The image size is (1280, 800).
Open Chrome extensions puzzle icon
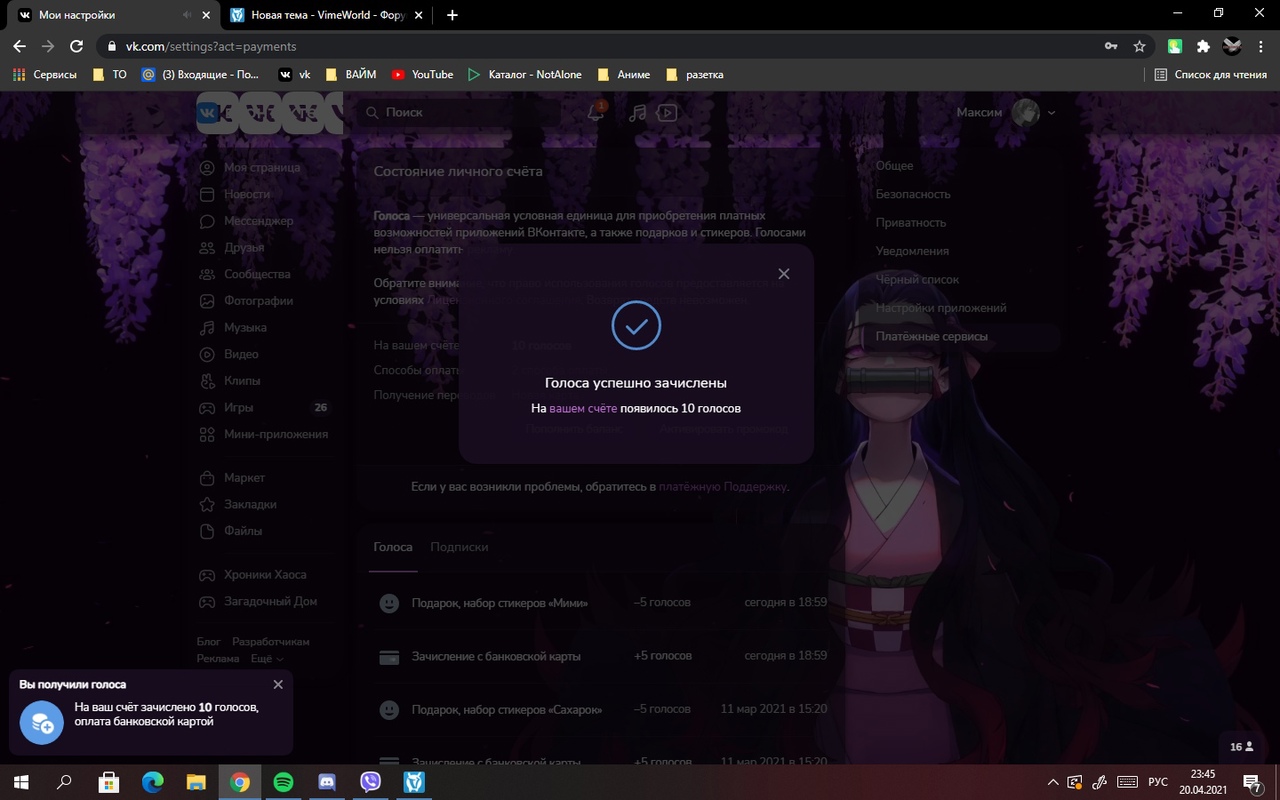pyautogui.click(x=1203, y=46)
